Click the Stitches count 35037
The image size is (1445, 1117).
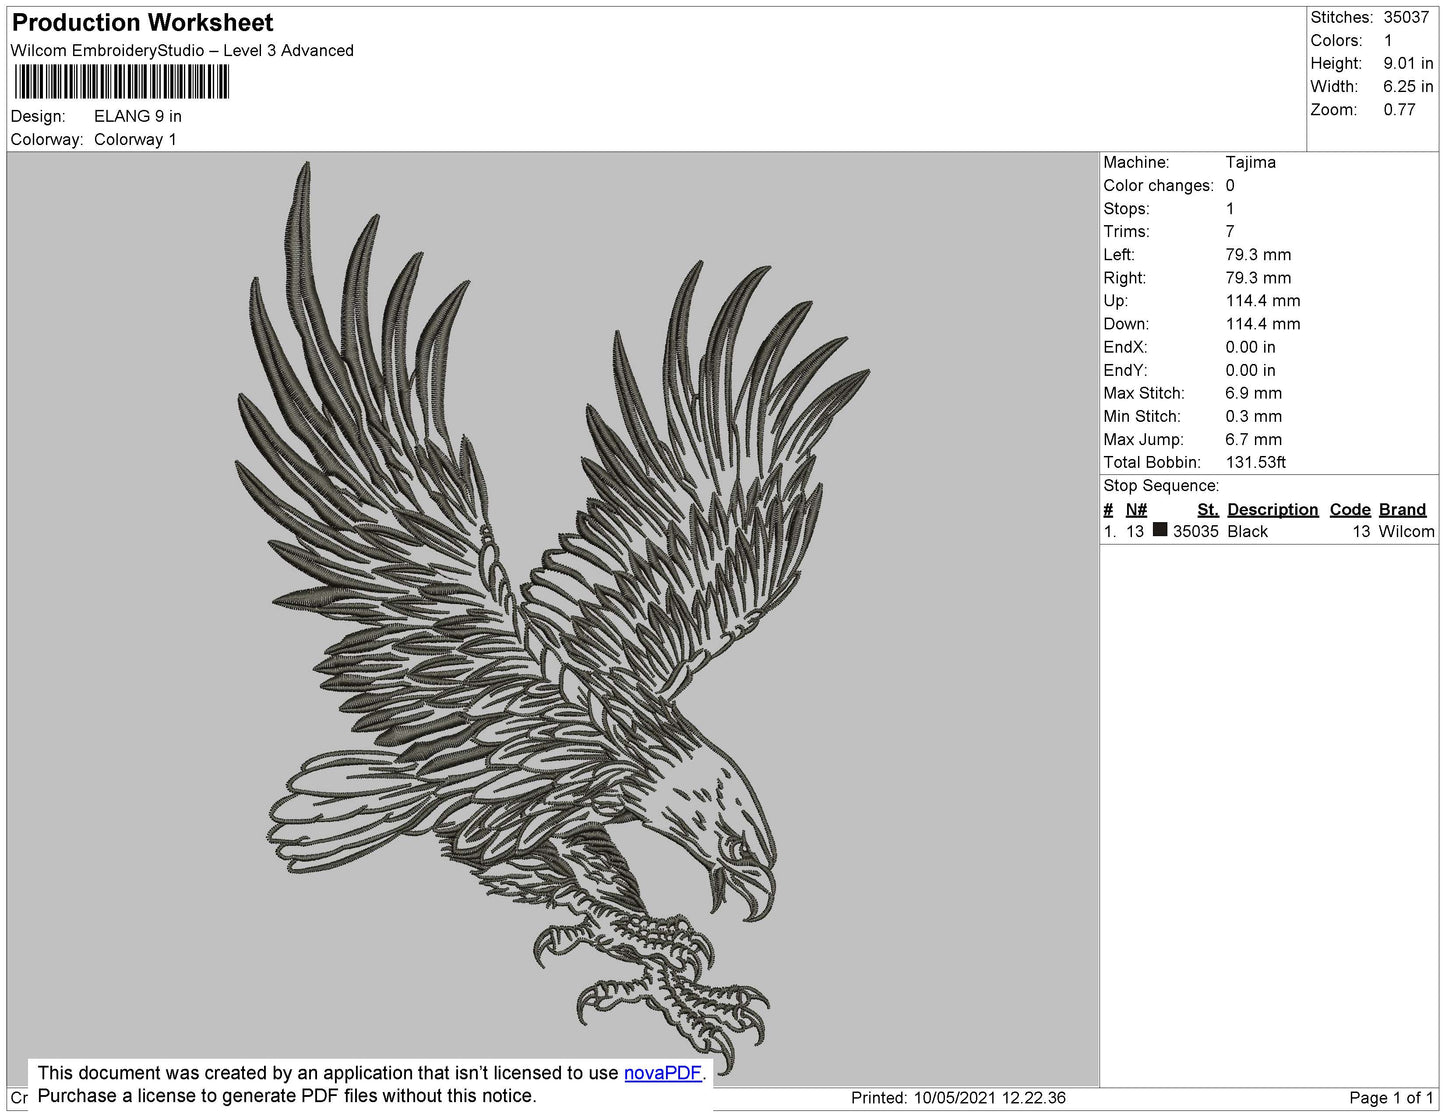pyautogui.click(x=1406, y=17)
